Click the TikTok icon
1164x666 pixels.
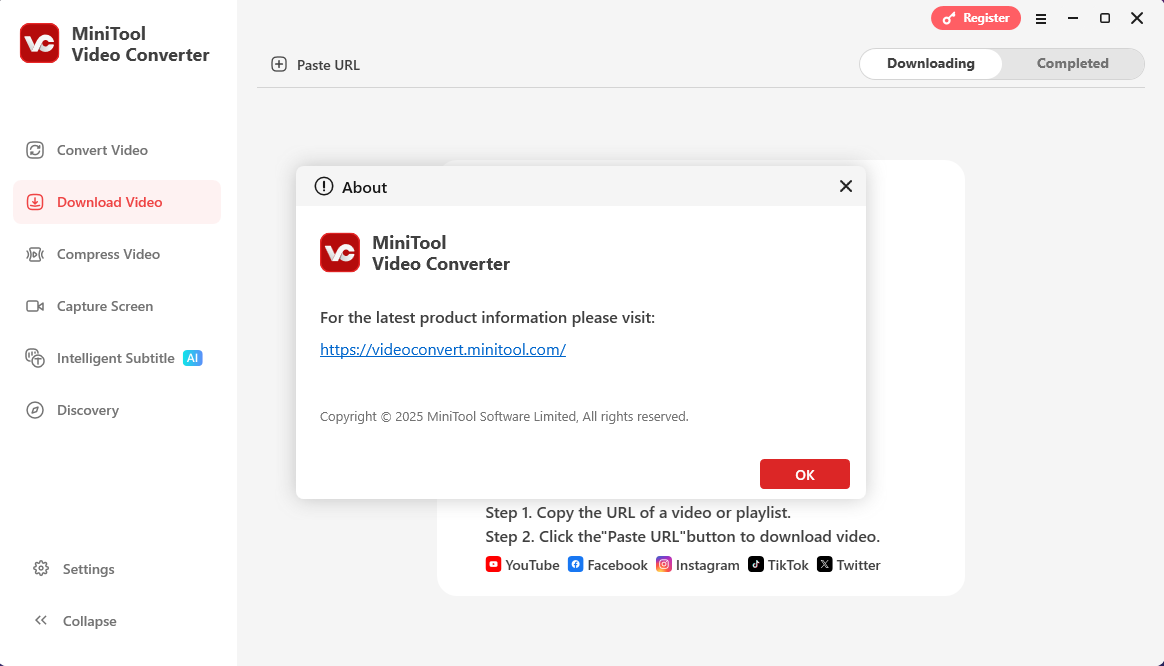(756, 564)
